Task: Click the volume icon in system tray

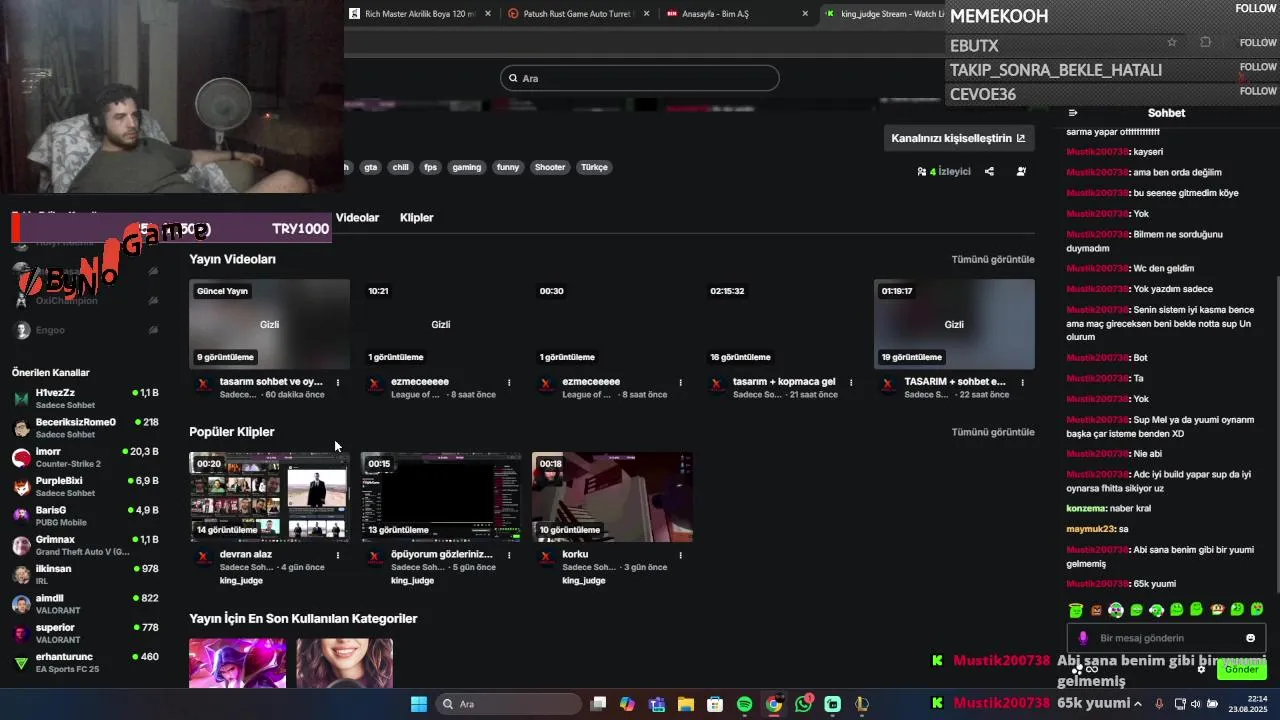Action: click(1198, 704)
